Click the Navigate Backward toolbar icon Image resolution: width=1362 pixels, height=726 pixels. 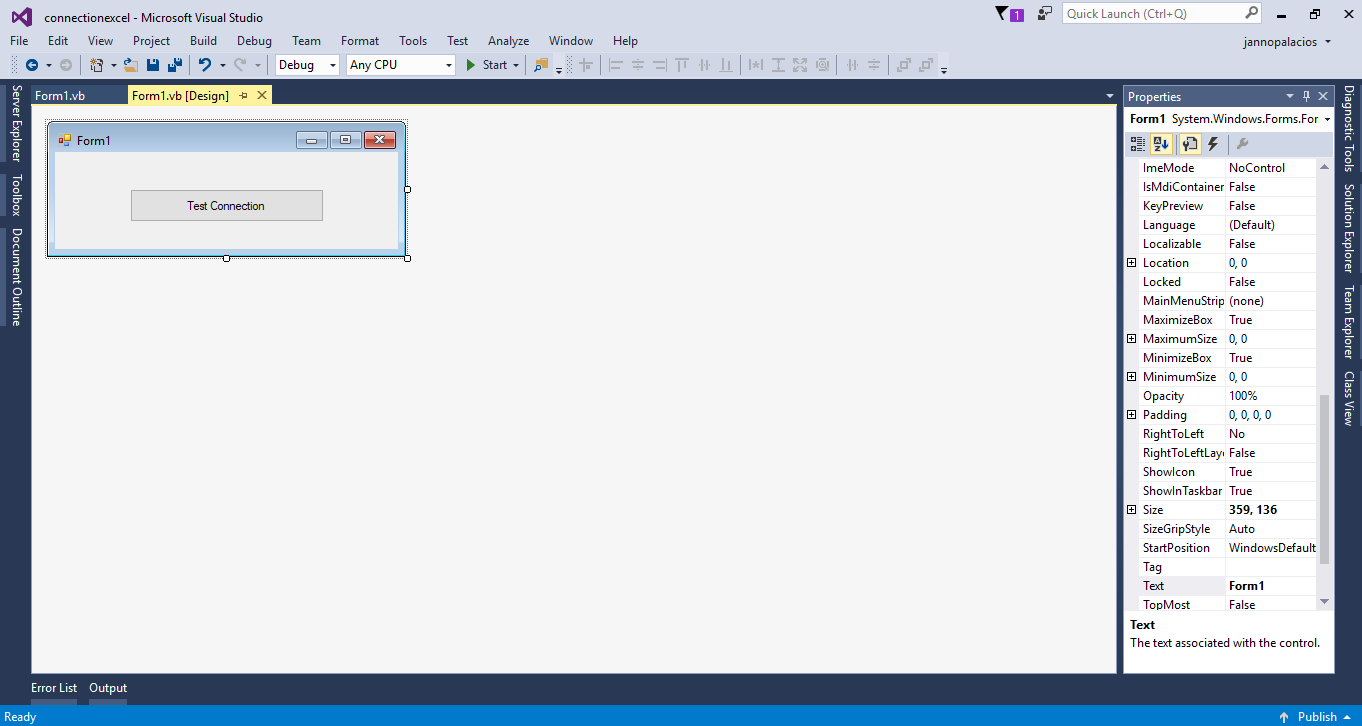pyautogui.click(x=32, y=65)
